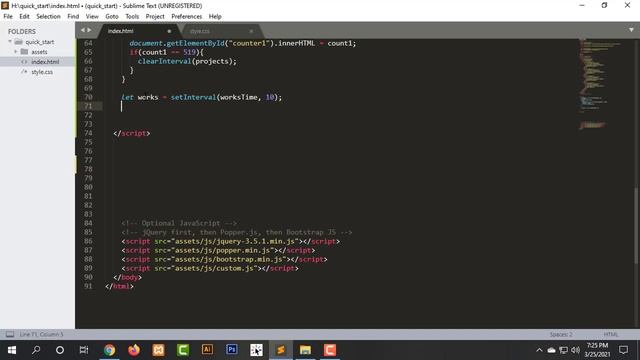Open the Find menu
Viewport: 640px width, 360px height.
tap(73, 16)
